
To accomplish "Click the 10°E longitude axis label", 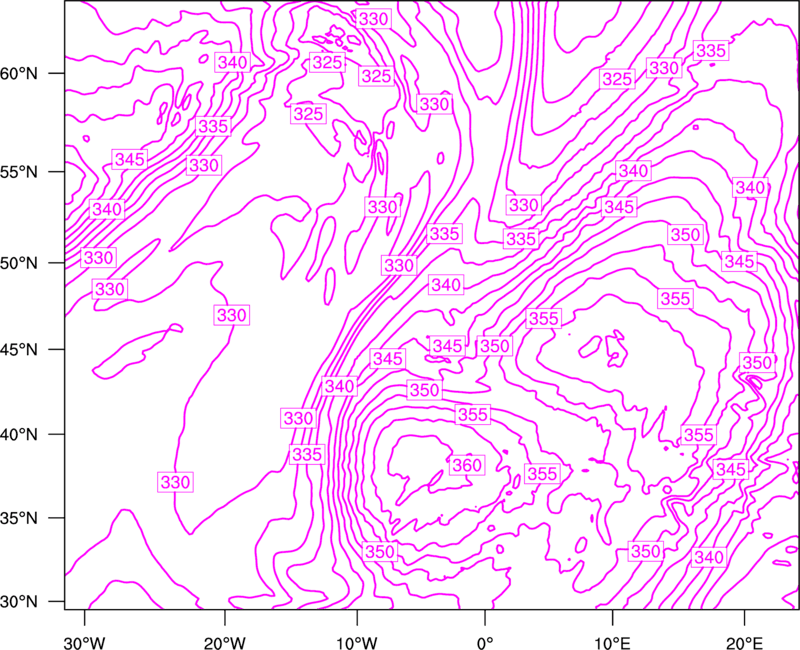I will 612,643.
